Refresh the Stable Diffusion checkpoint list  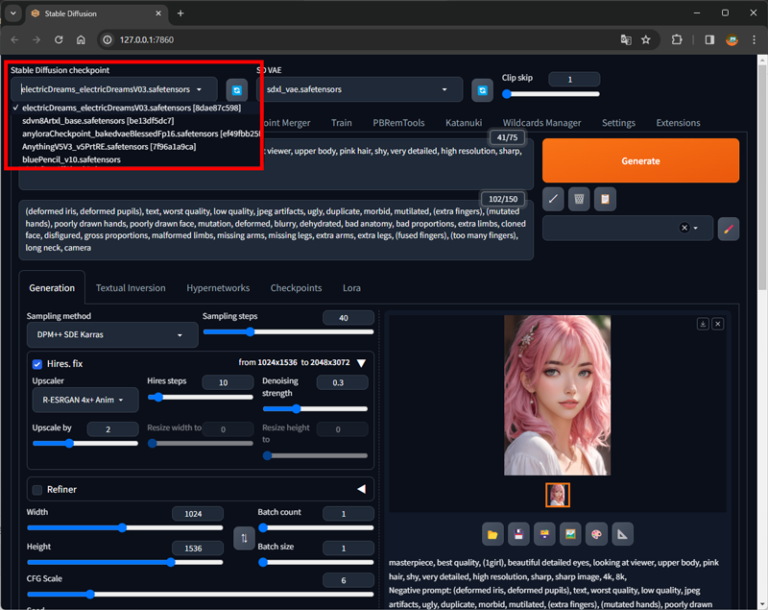tap(237, 90)
